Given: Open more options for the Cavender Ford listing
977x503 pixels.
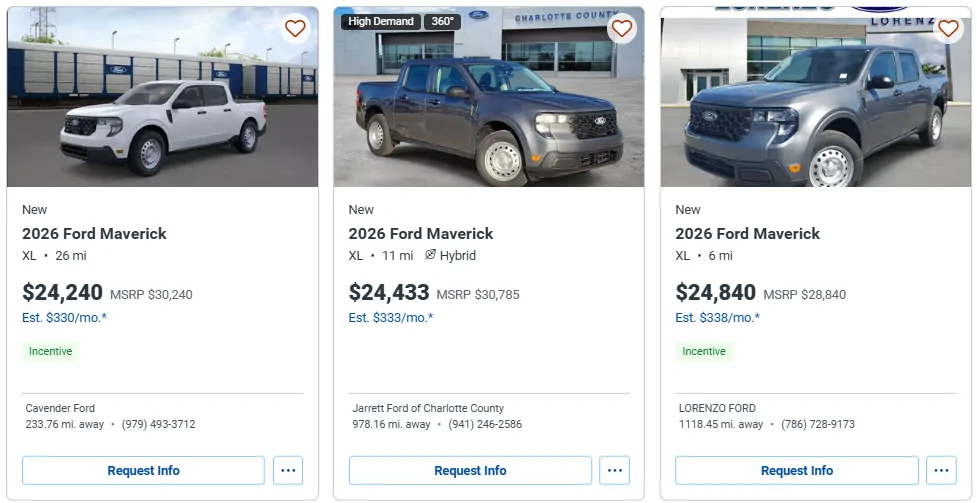Looking at the screenshot, I should [x=288, y=470].
